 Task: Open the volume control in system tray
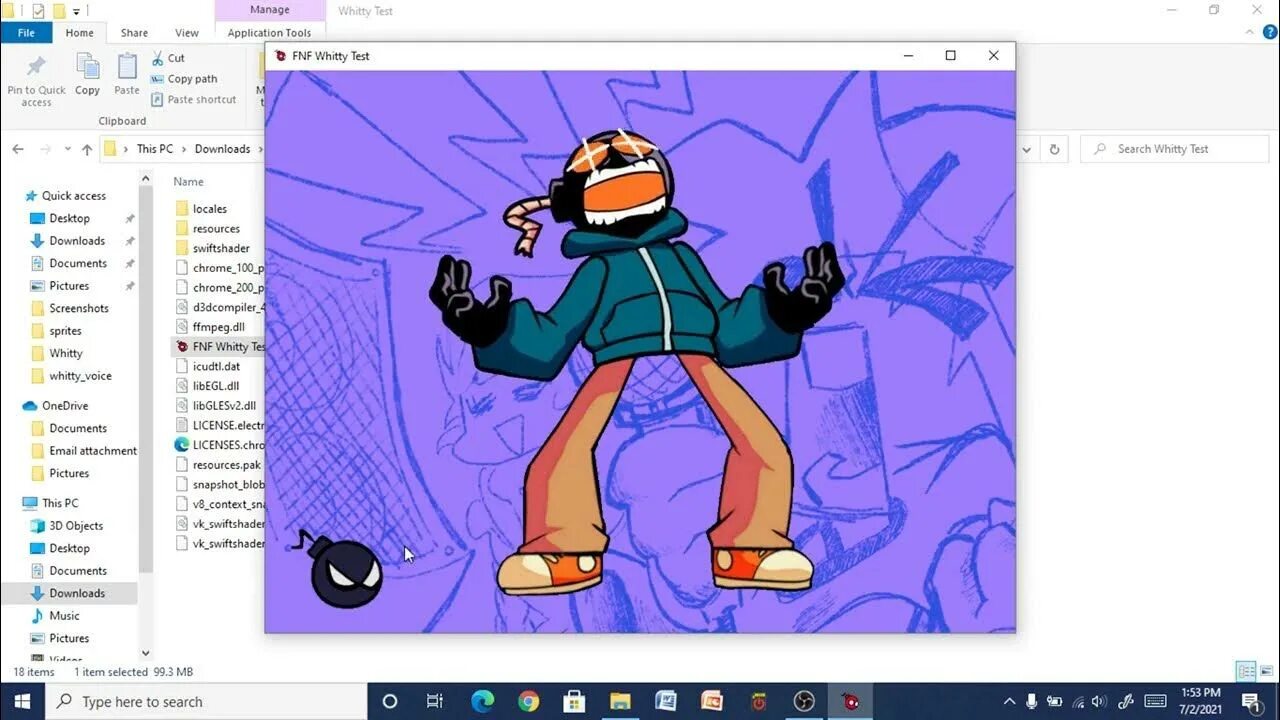coord(1099,701)
